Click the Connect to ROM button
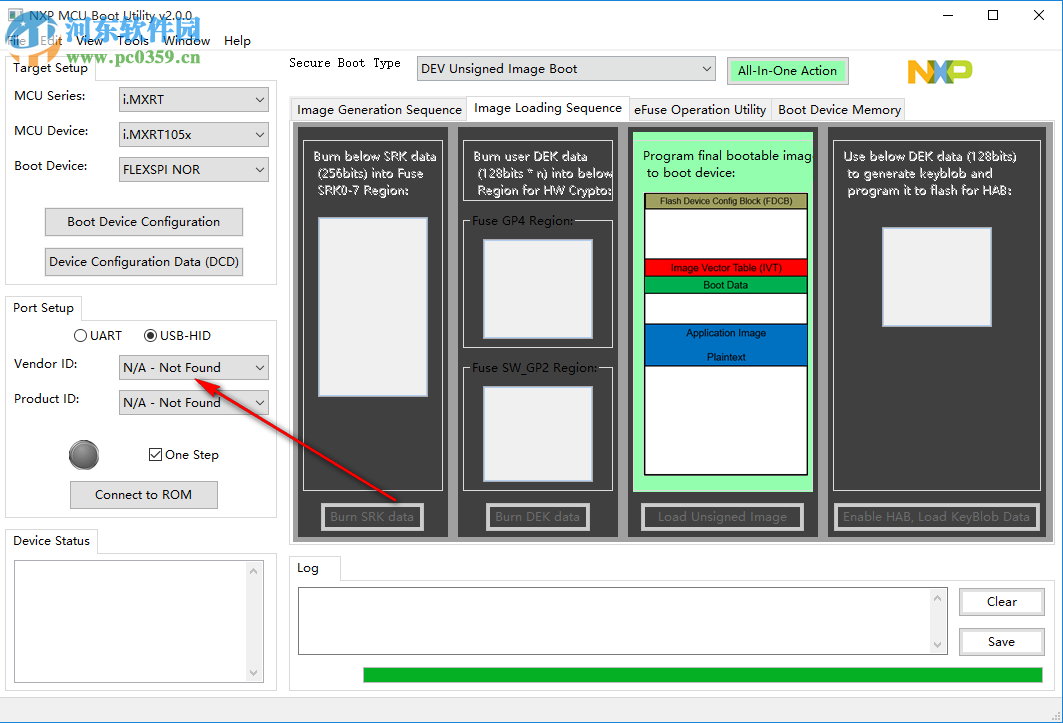Viewport: 1063px width, 723px height. [143, 494]
